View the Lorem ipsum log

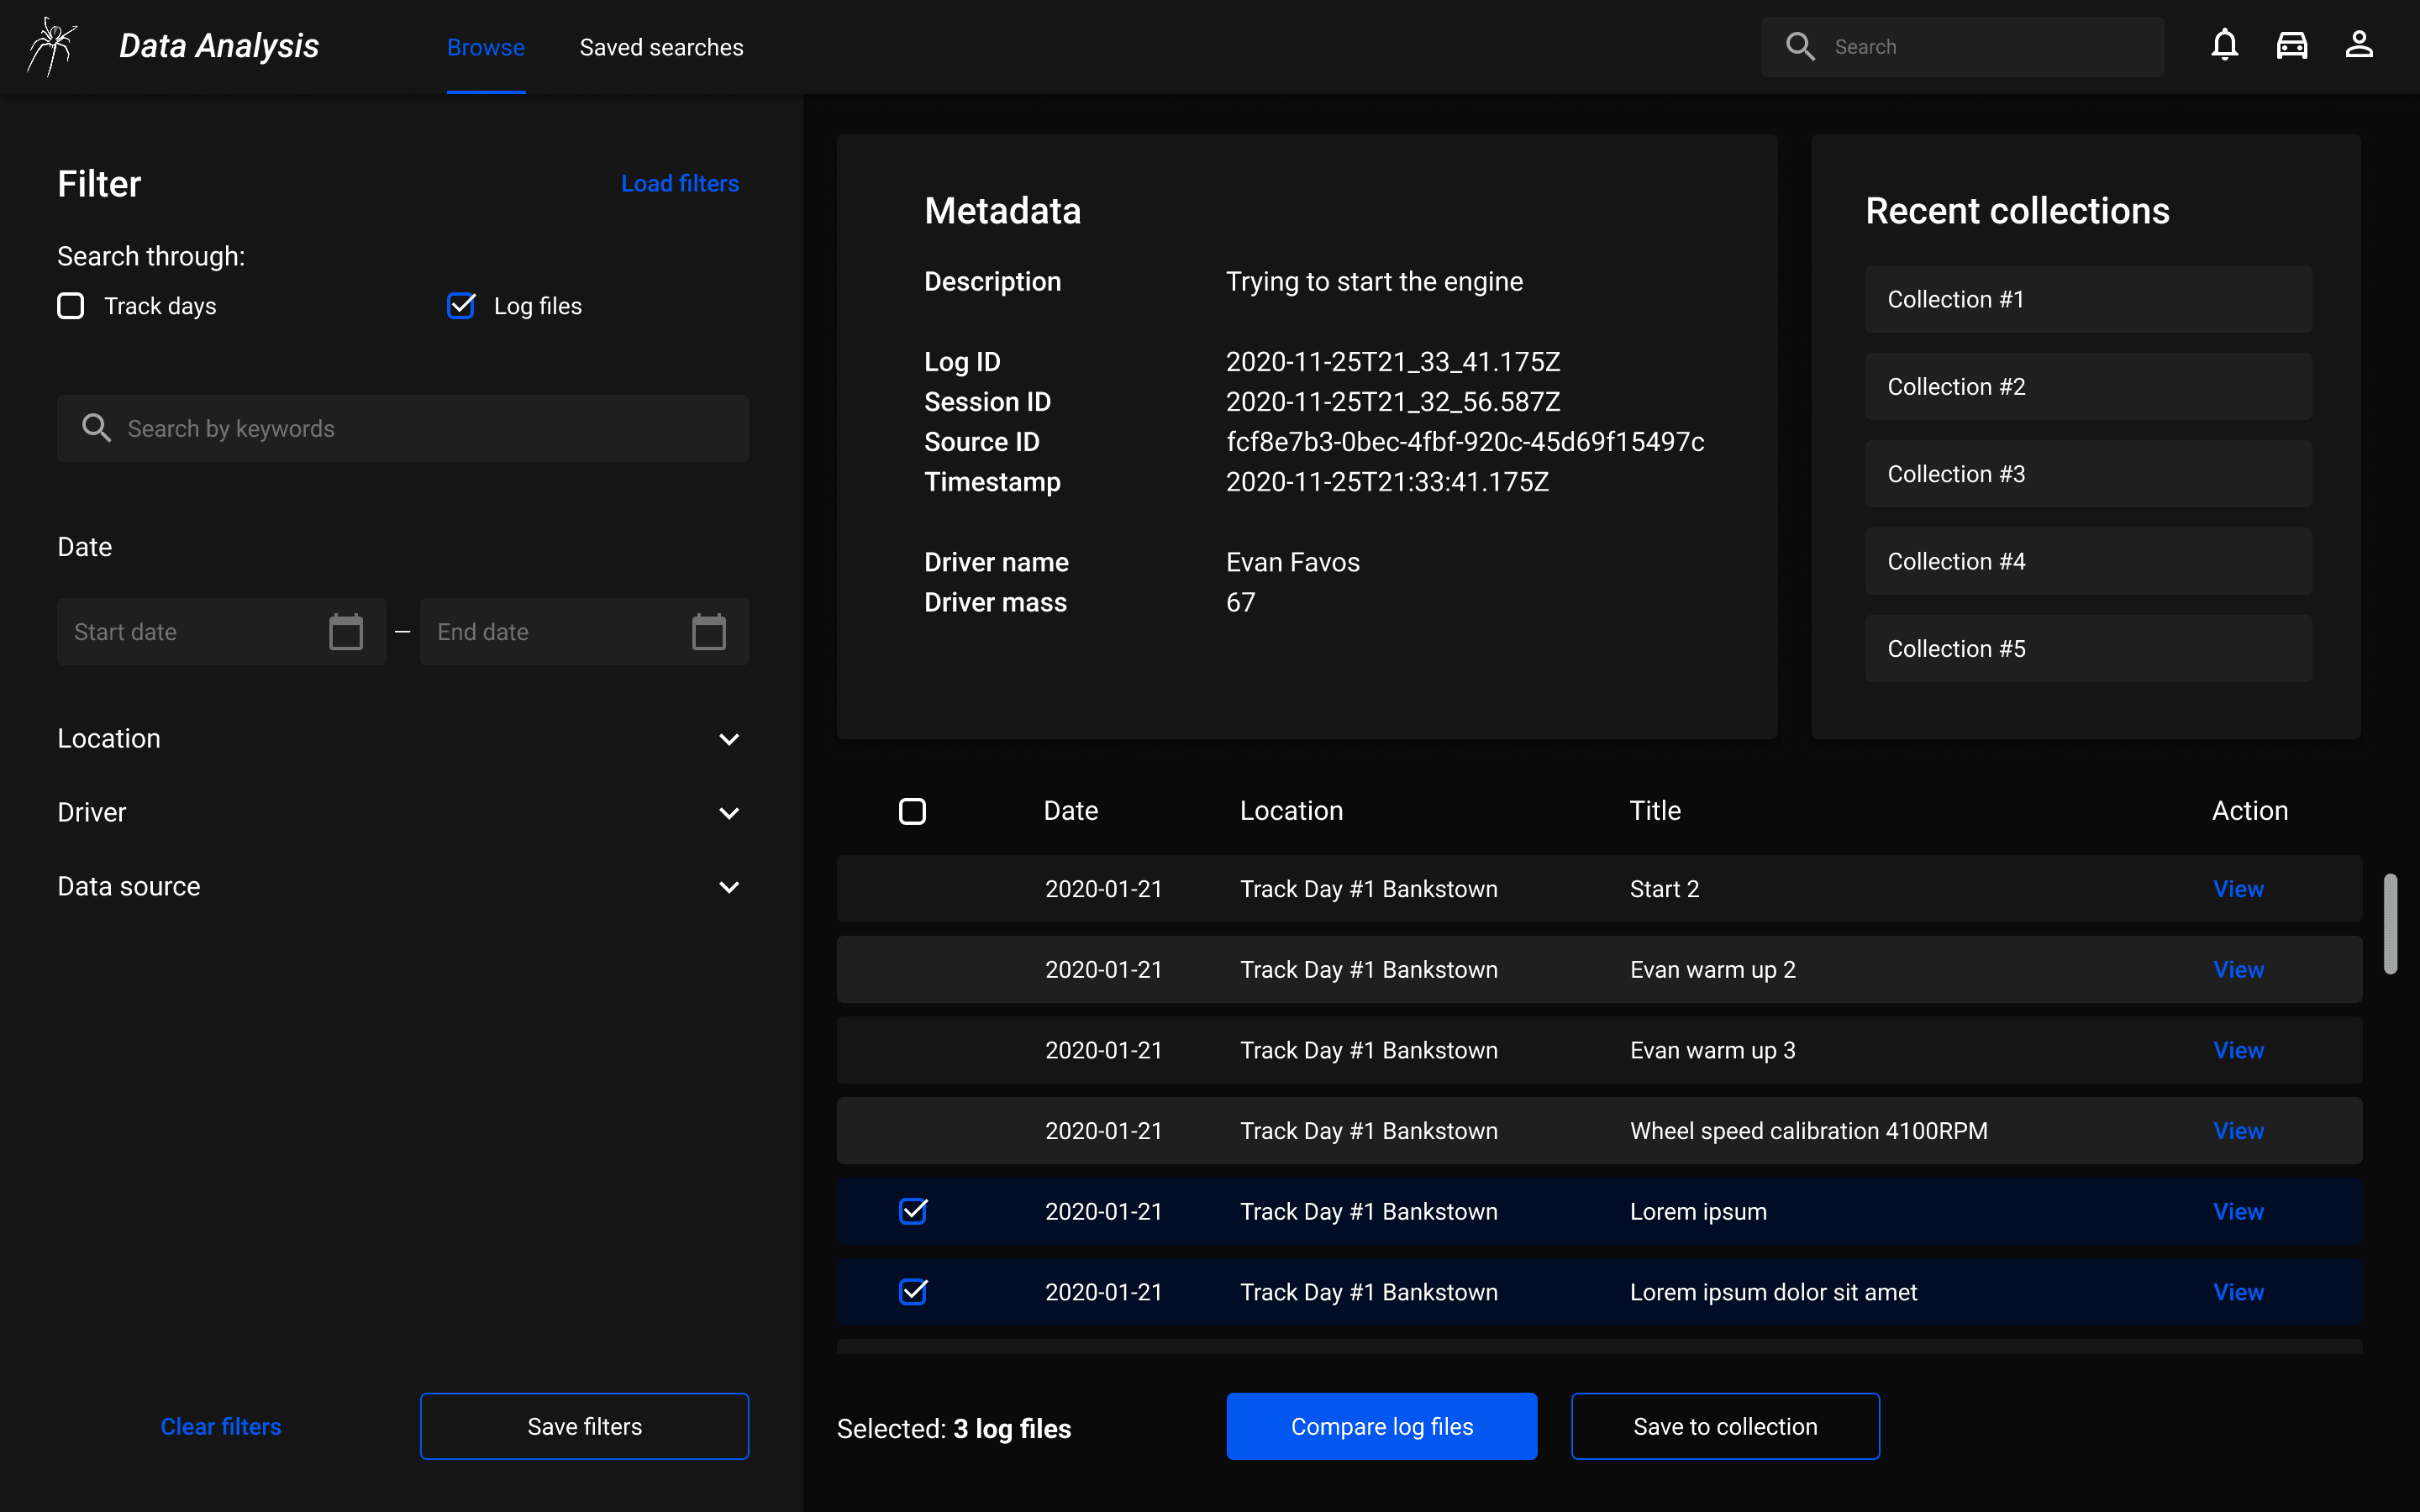click(2238, 1211)
